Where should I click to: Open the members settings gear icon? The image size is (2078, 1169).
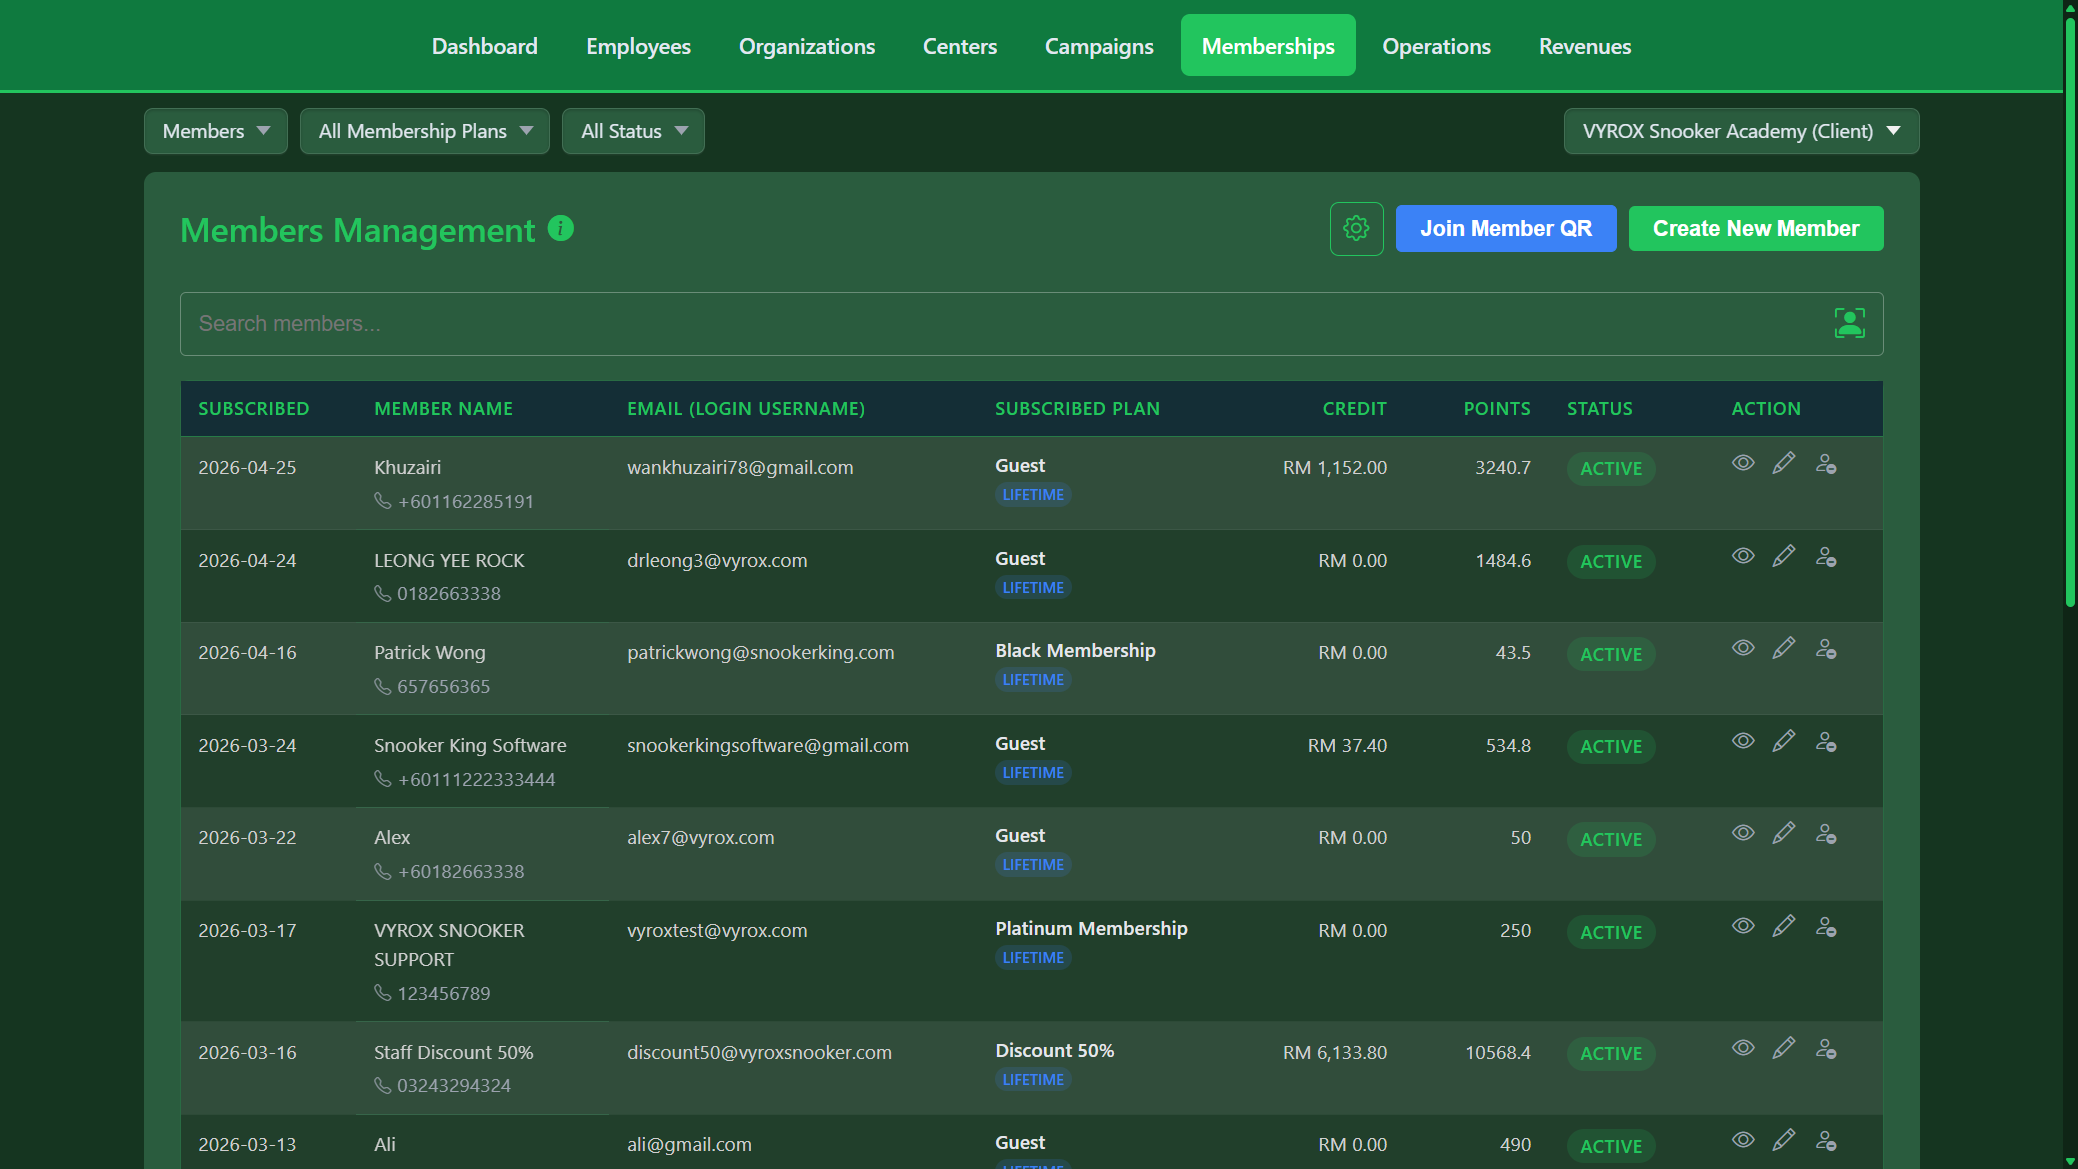[x=1356, y=229]
